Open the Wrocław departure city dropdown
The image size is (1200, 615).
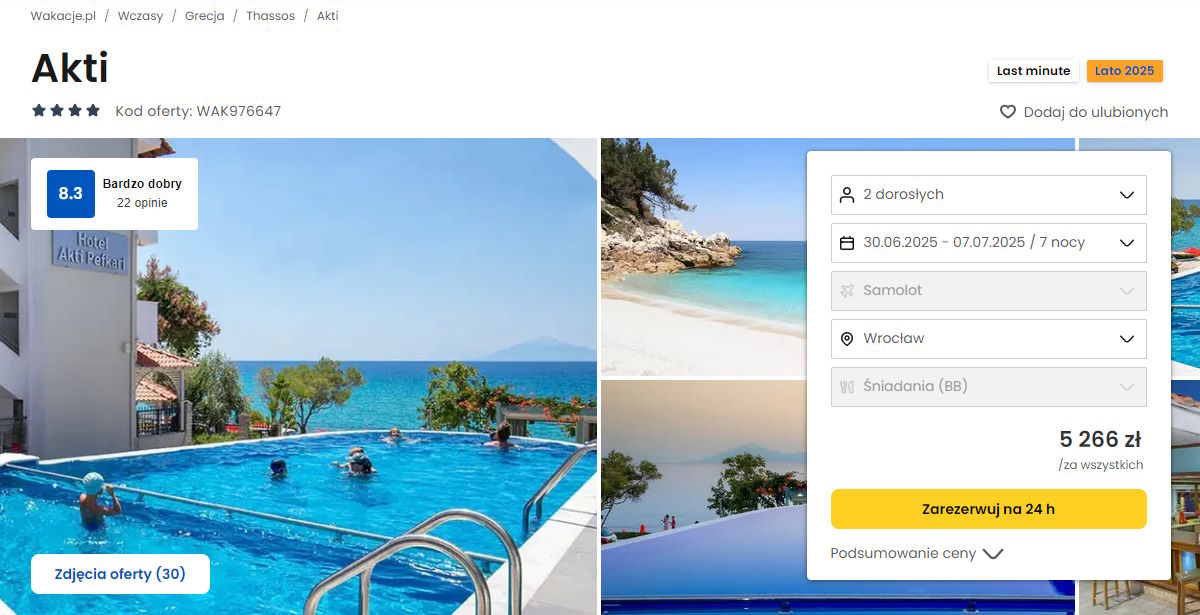pos(989,338)
